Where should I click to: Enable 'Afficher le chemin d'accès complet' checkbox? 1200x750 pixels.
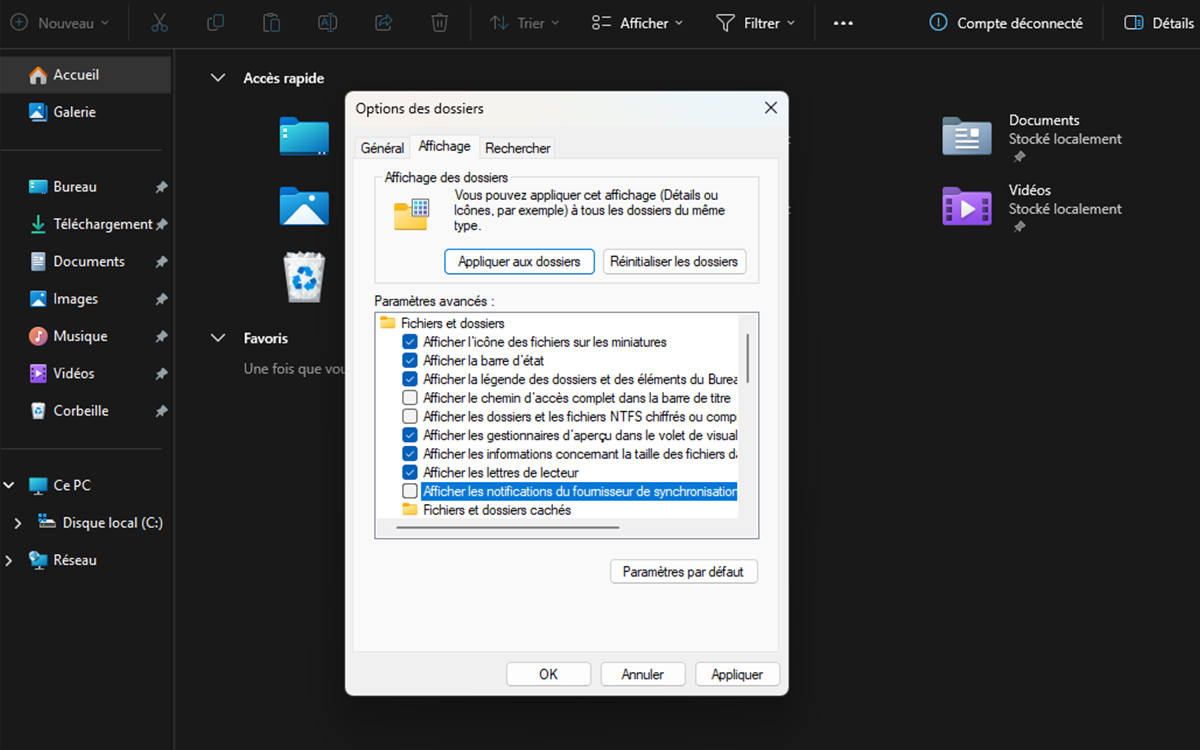pyautogui.click(x=410, y=398)
